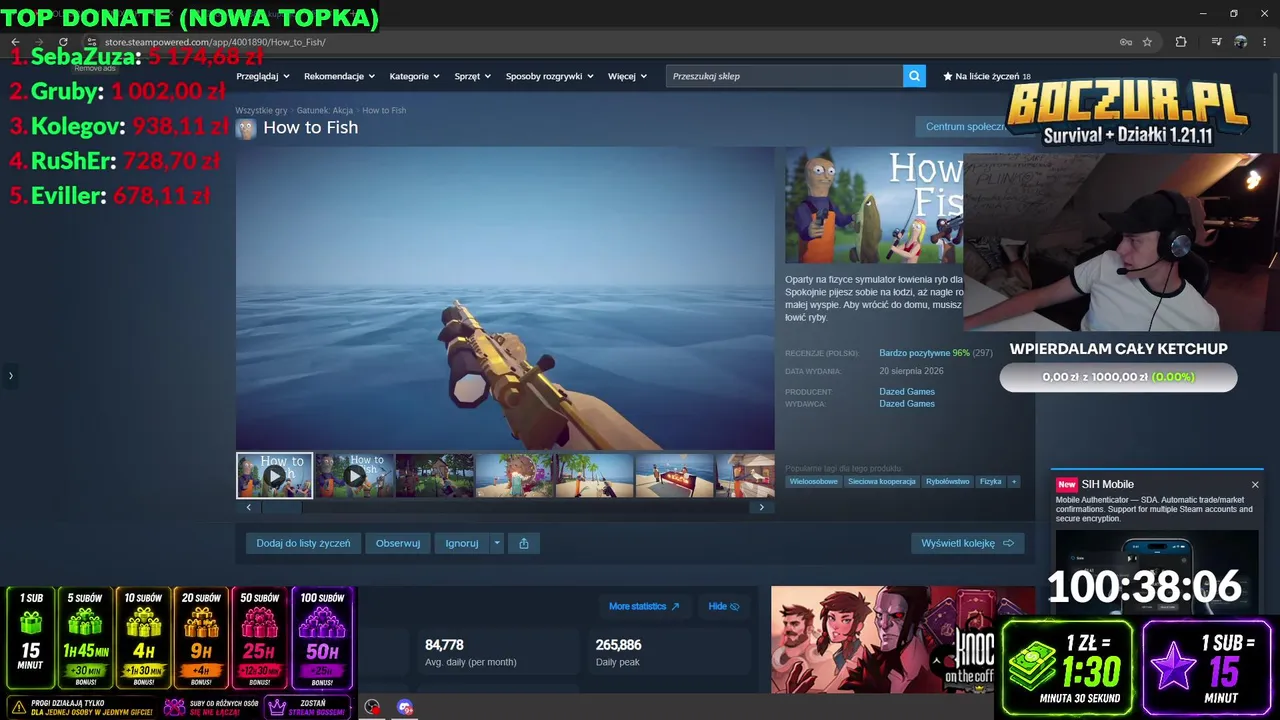The height and width of the screenshot is (720, 1280).
Task: Open the Więcej dropdown menu
Action: pyautogui.click(x=628, y=76)
